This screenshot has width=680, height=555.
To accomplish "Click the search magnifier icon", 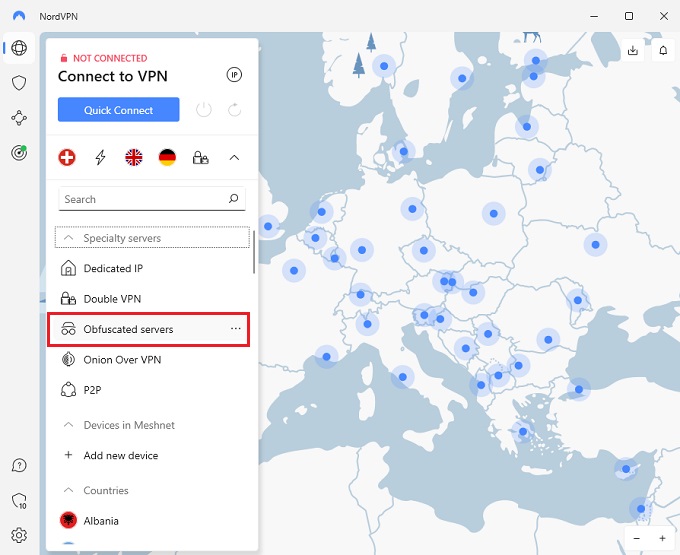I will [x=234, y=199].
